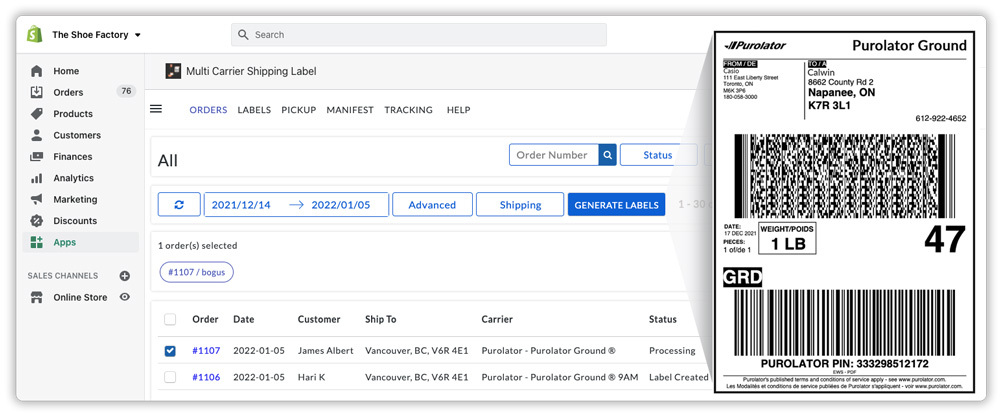This screenshot has height=417, width=1000.
Task: Open the Finances section
Action: coord(73,156)
